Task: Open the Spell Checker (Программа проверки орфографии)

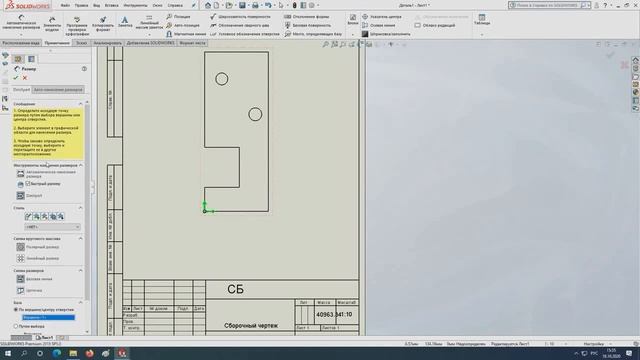Action: (77, 25)
